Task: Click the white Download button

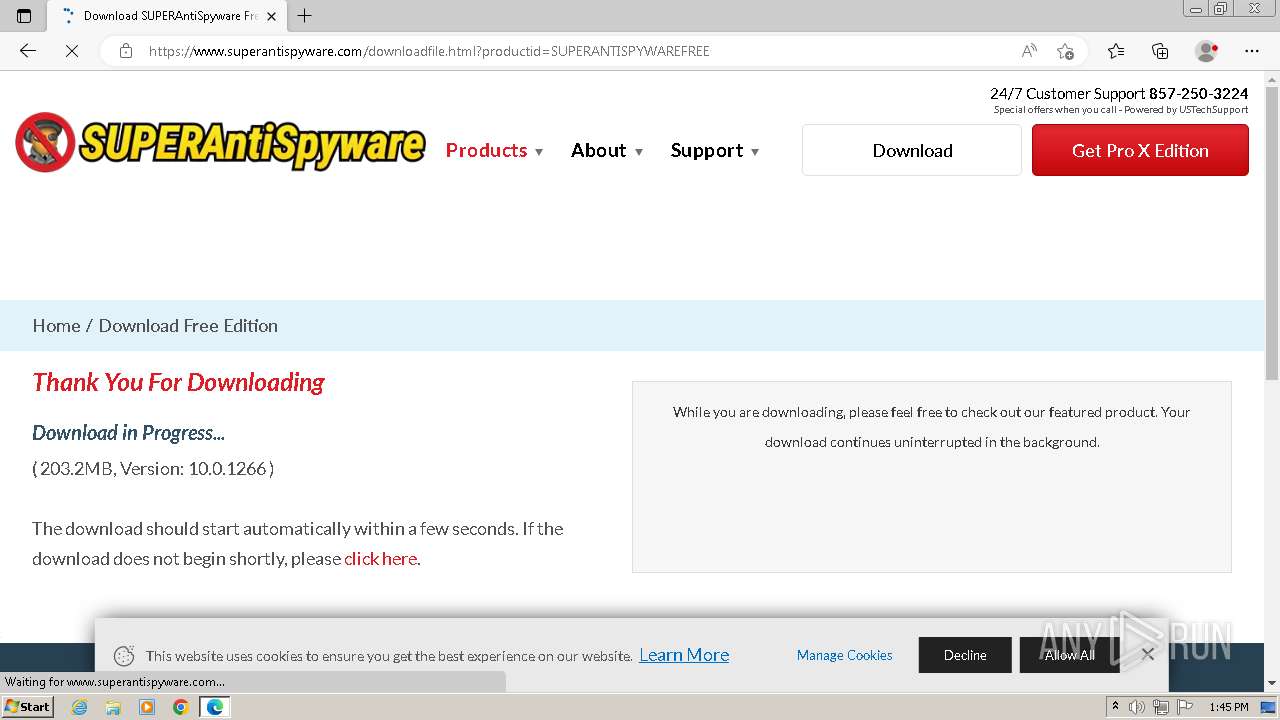Action: [x=912, y=150]
